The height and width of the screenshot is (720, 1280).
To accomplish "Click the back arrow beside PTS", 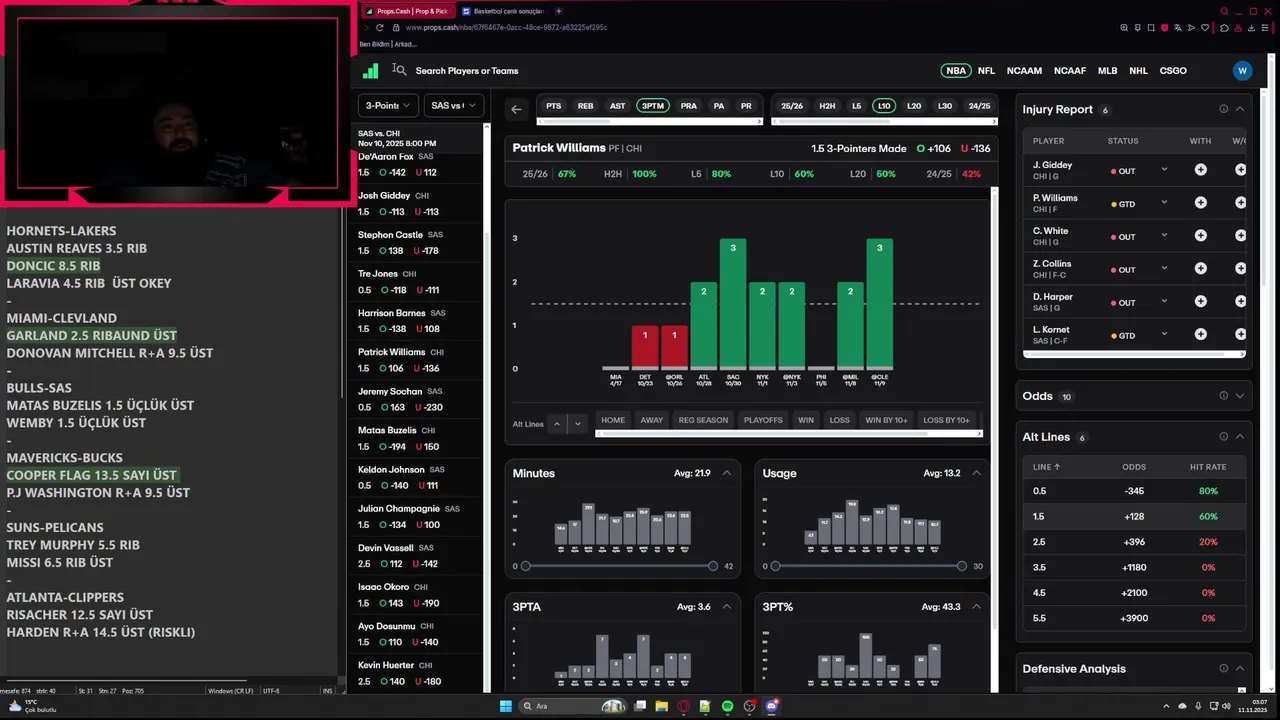I will (516, 110).
